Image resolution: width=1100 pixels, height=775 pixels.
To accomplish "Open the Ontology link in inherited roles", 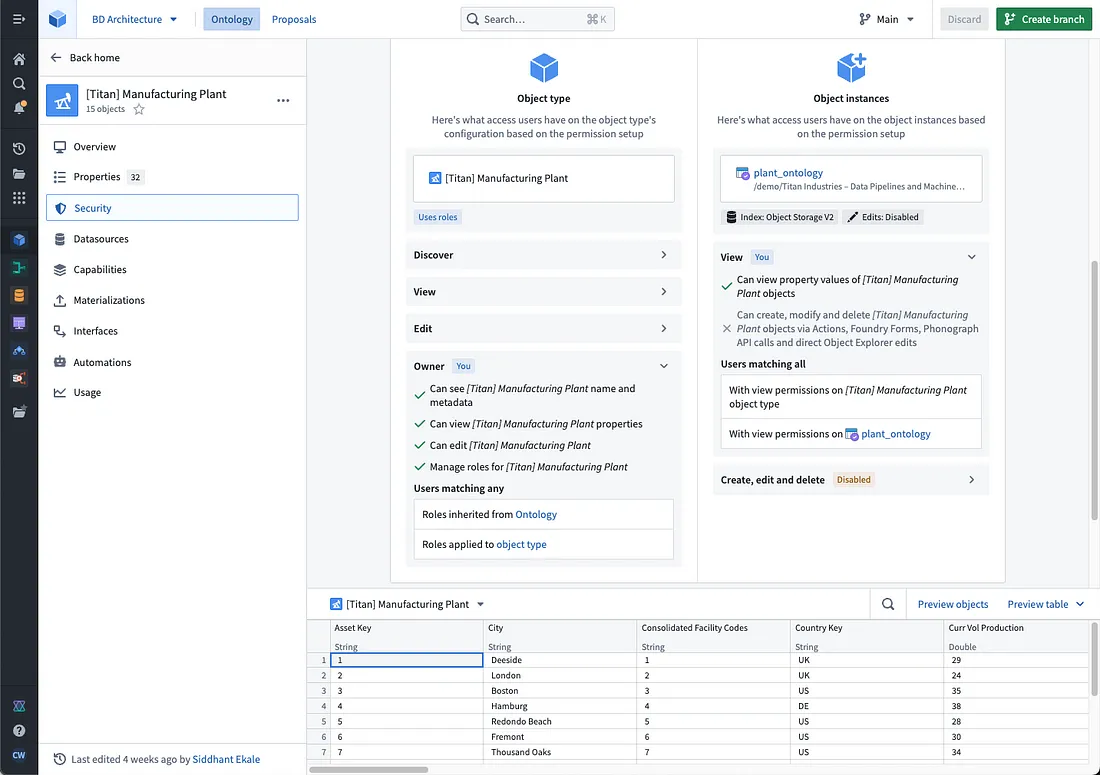I will (536, 514).
